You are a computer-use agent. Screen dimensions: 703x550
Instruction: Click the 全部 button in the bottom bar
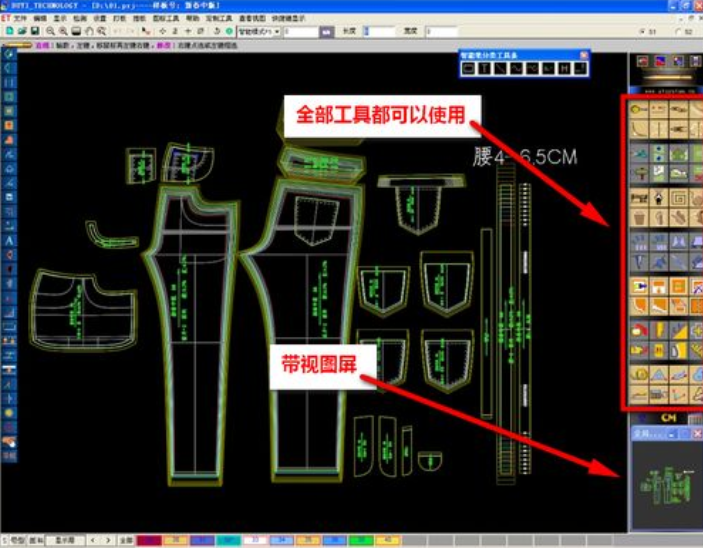tap(125, 540)
